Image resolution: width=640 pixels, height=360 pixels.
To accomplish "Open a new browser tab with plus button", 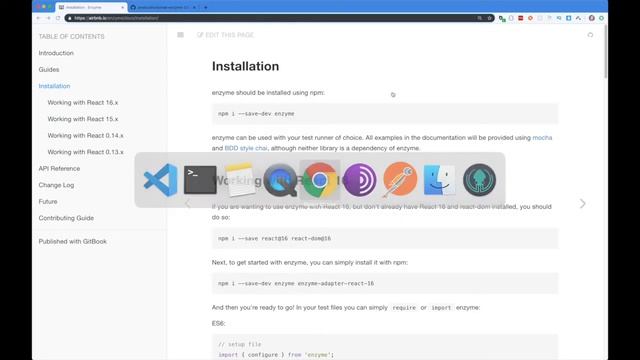I will pos(206,7).
